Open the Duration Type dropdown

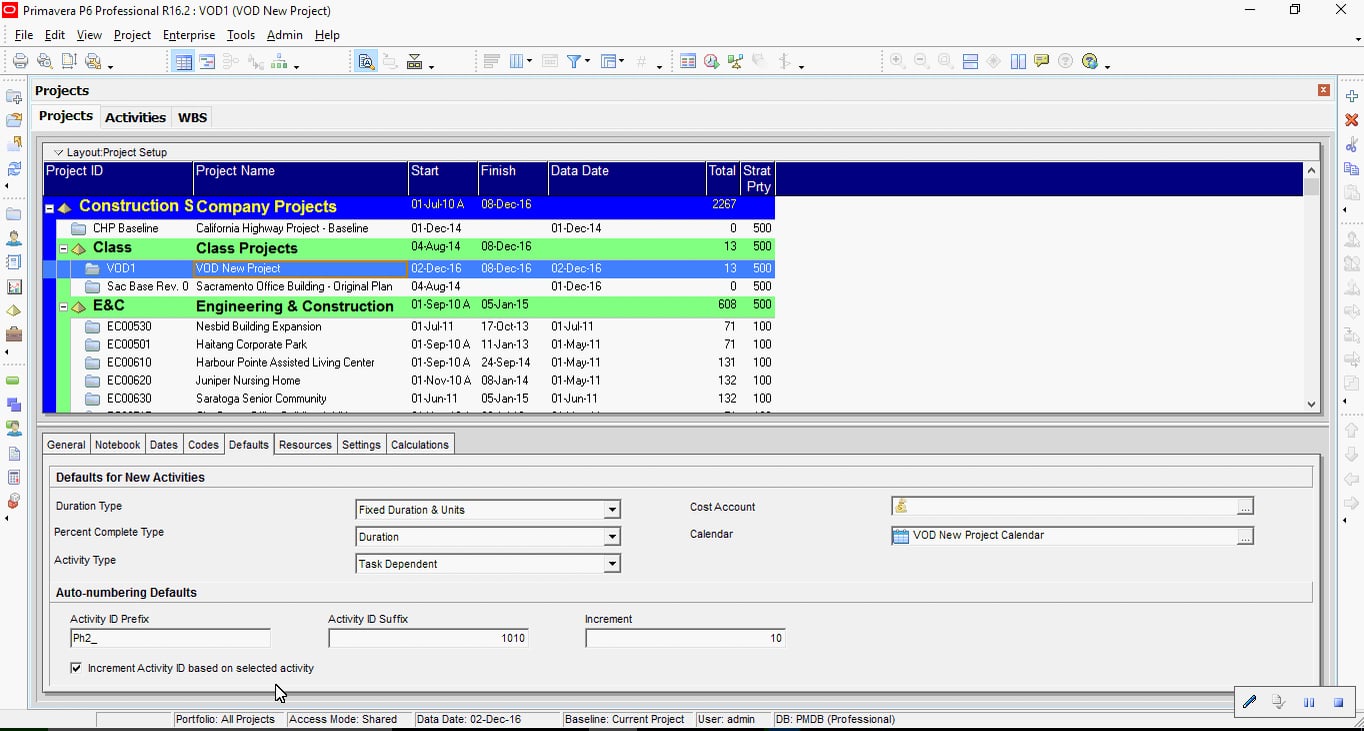[x=611, y=510]
